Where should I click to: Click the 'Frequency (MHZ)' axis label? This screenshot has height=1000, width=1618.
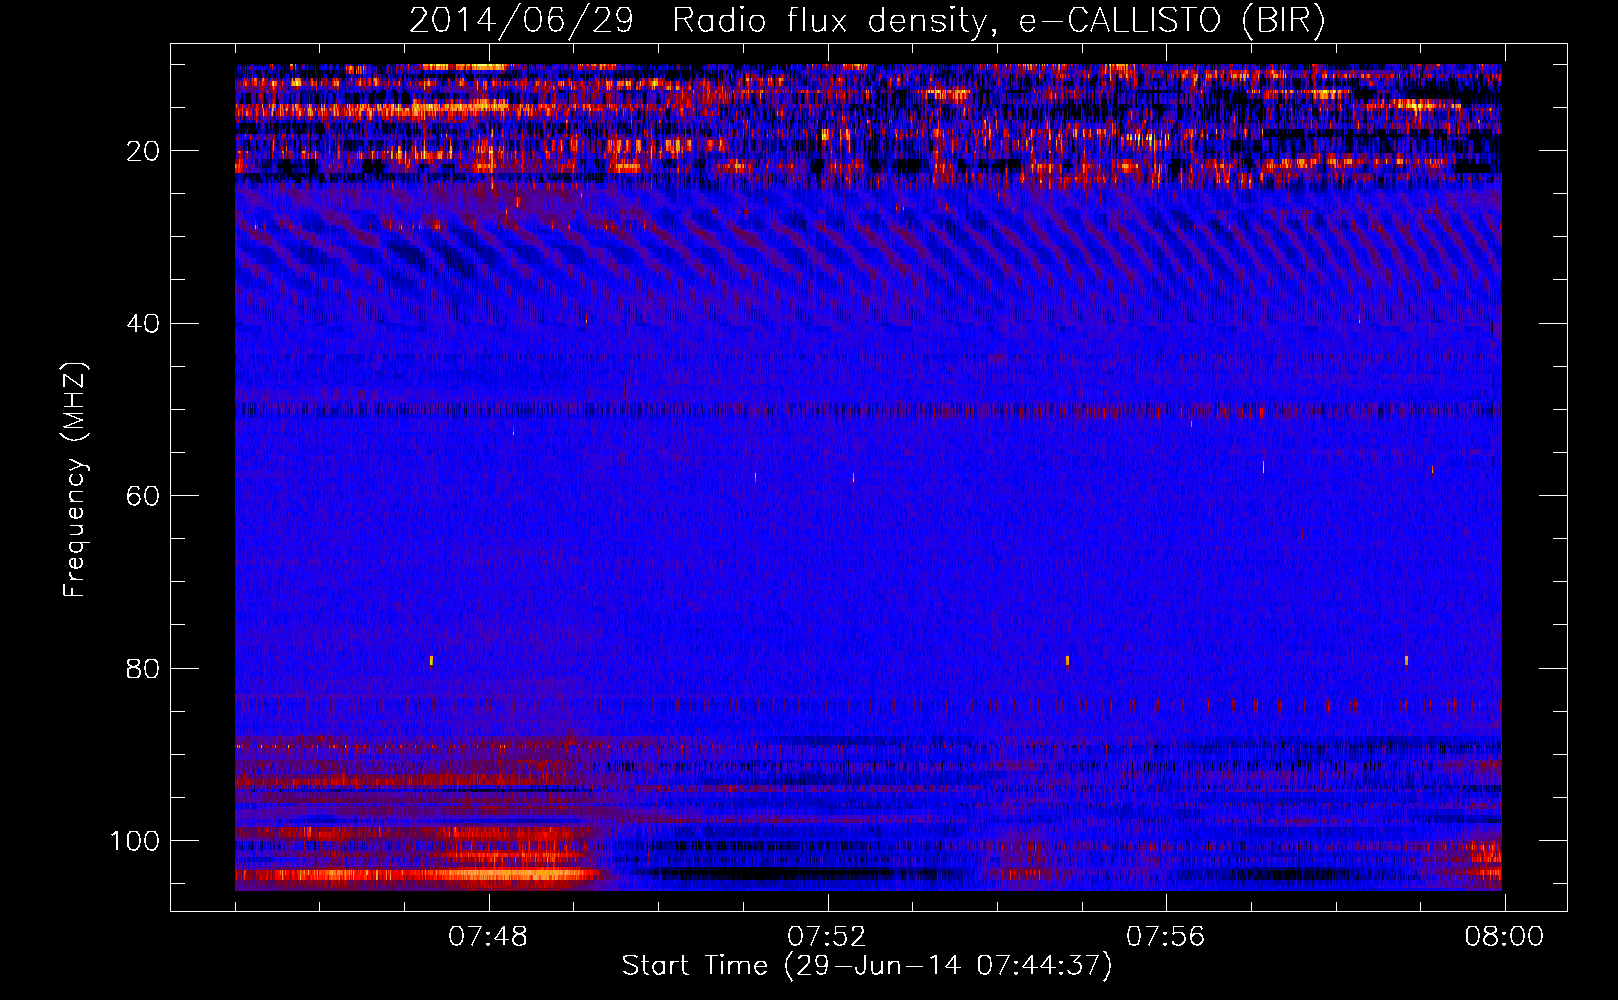(x=75, y=480)
